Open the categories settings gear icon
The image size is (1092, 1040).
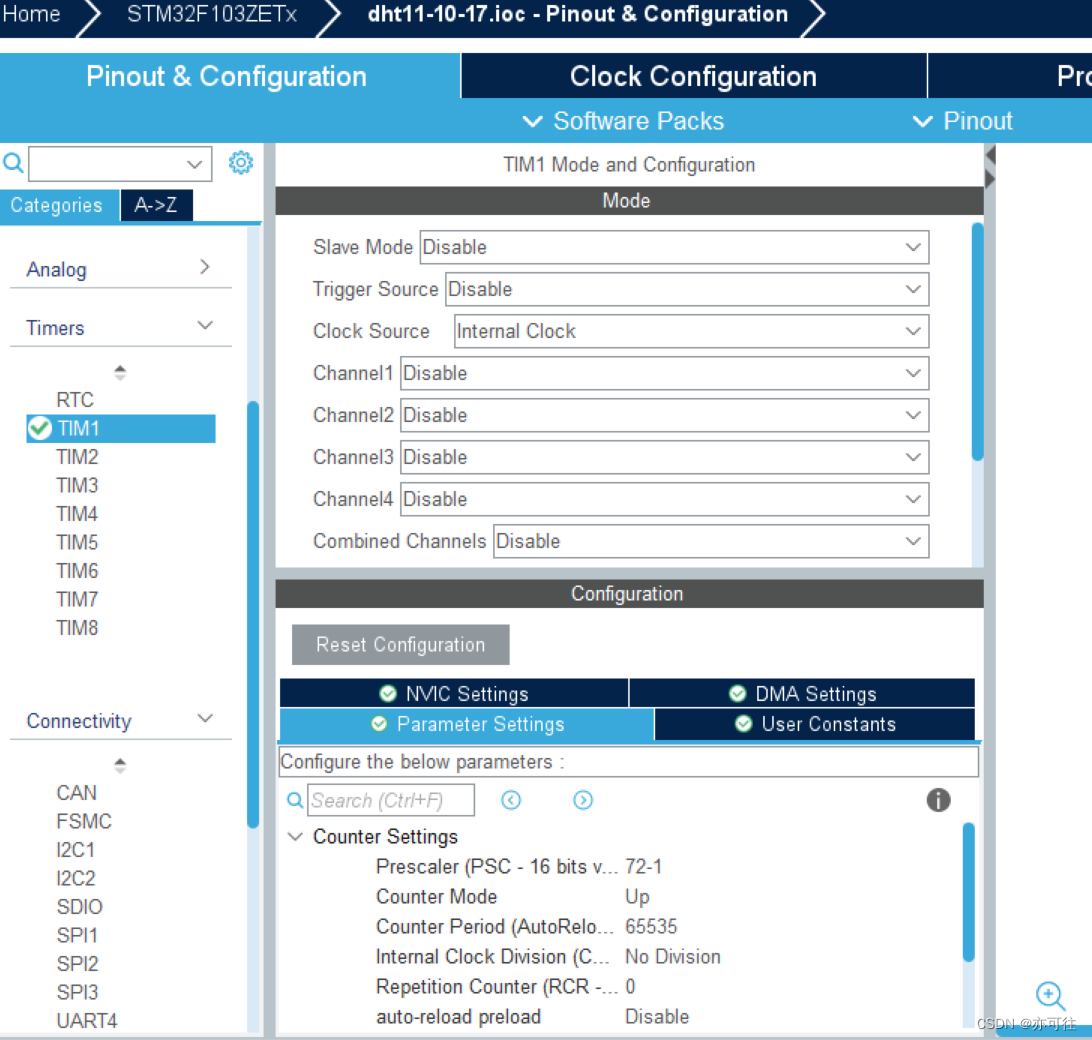pyautogui.click(x=241, y=163)
